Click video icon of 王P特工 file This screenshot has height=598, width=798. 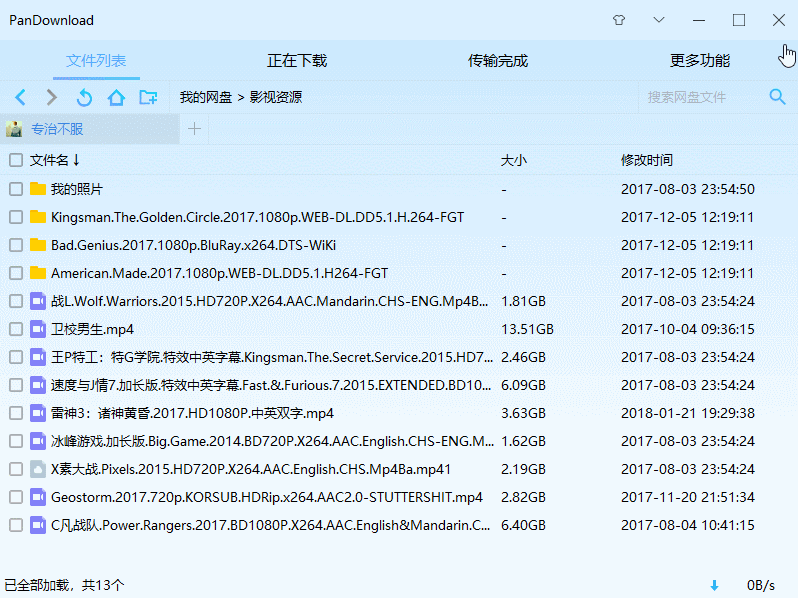tap(38, 357)
